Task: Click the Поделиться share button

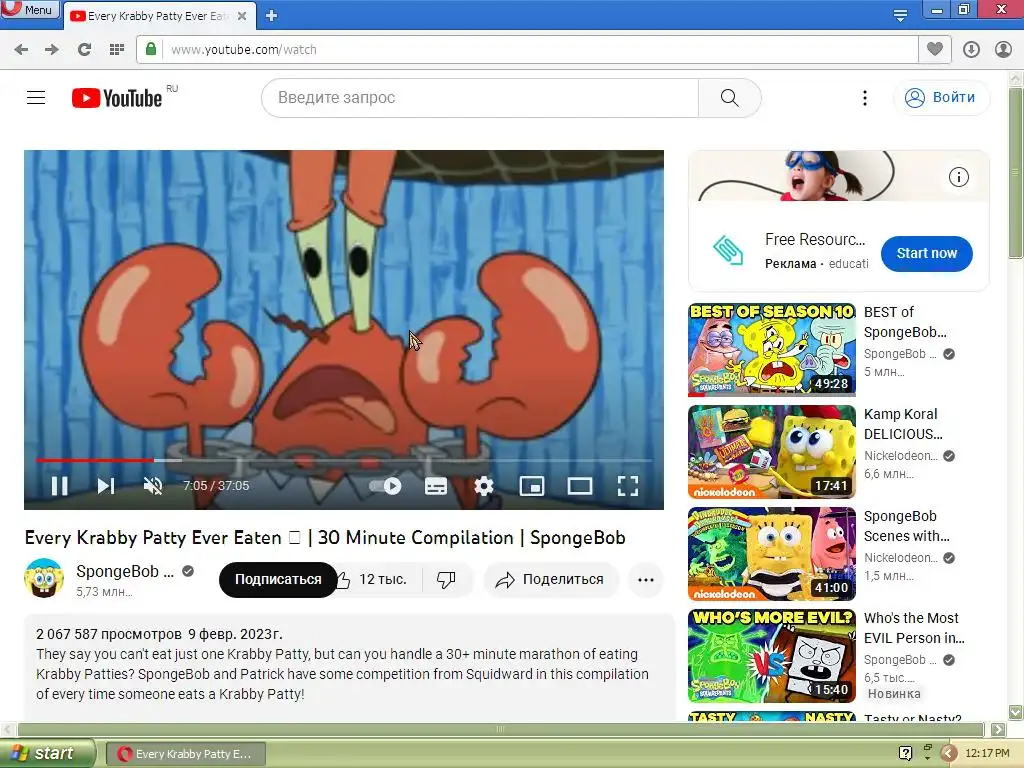Action: point(551,579)
